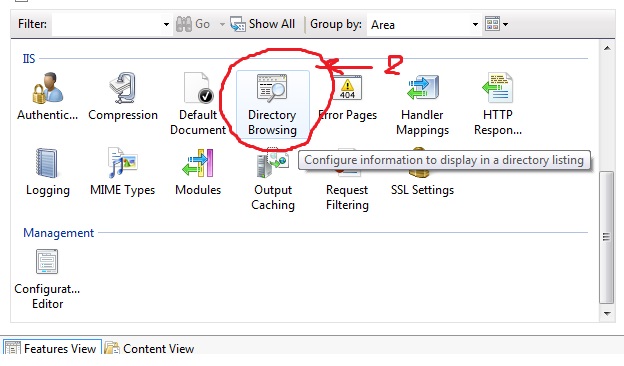Click the scrollbar down arrow
Image resolution: width=624 pixels, height=366 pixels.
(x=607, y=313)
